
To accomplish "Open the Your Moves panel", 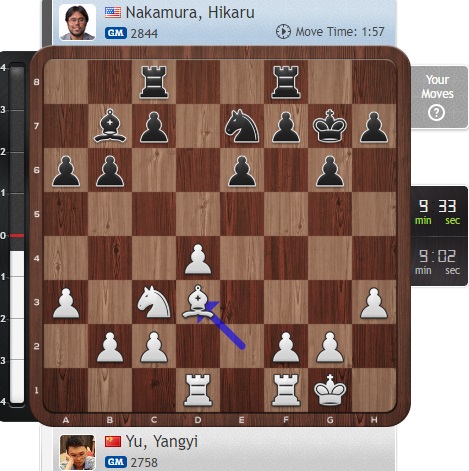I will [x=439, y=97].
